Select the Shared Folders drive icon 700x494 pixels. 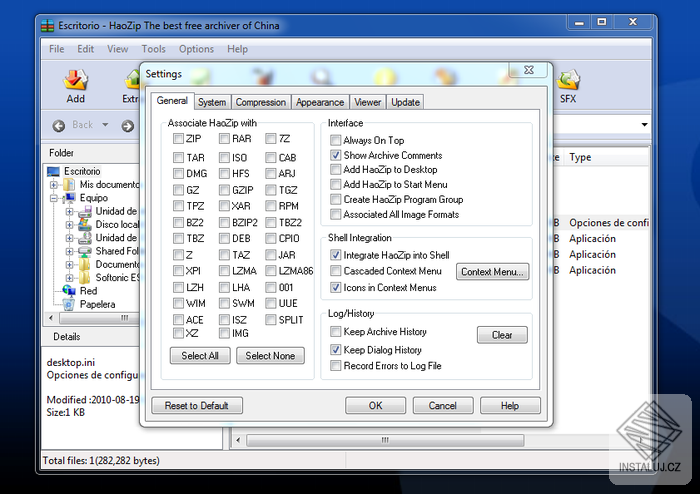point(85,251)
